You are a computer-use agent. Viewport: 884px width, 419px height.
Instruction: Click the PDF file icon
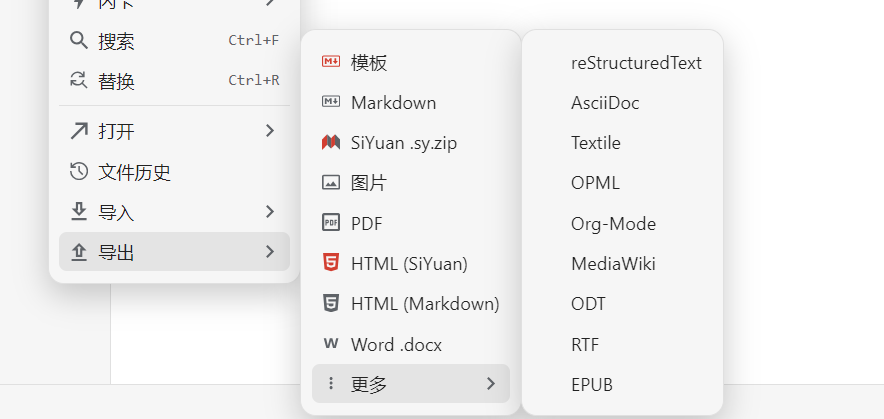(x=331, y=223)
